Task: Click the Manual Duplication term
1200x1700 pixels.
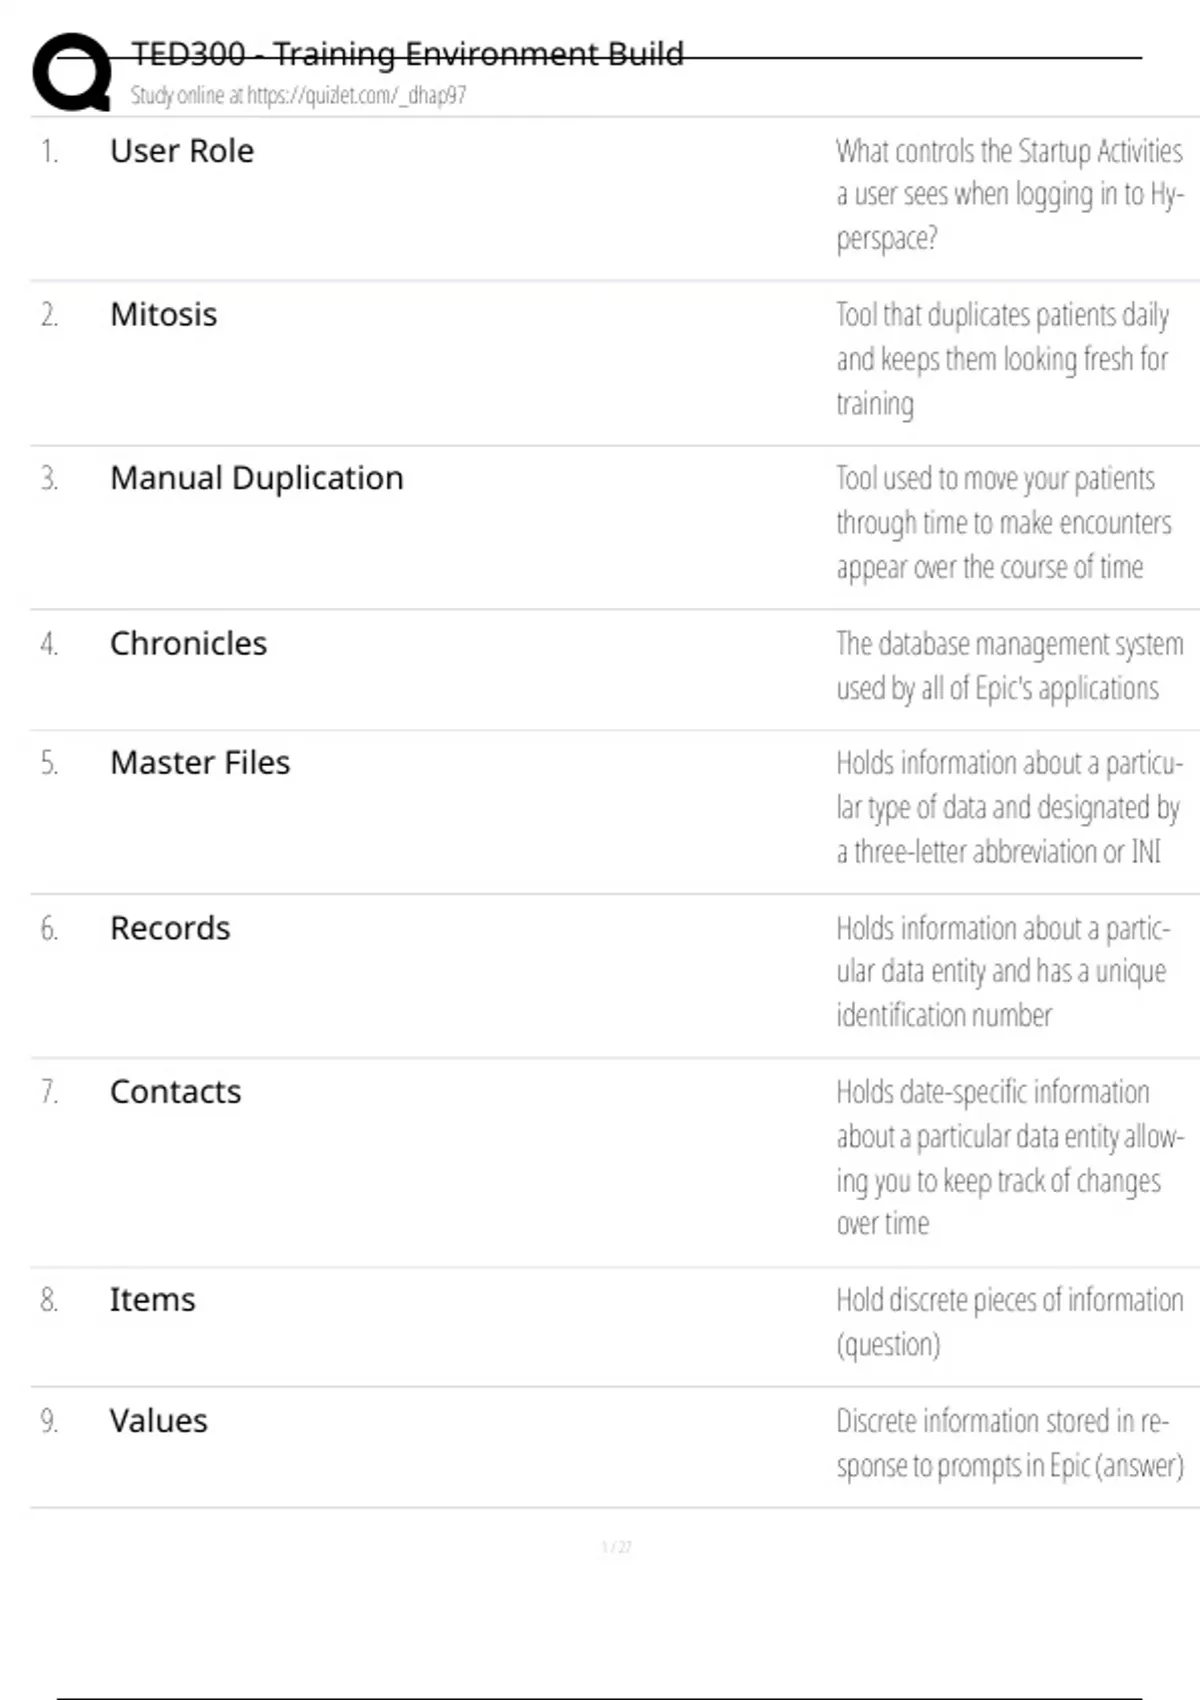Action: (x=256, y=478)
